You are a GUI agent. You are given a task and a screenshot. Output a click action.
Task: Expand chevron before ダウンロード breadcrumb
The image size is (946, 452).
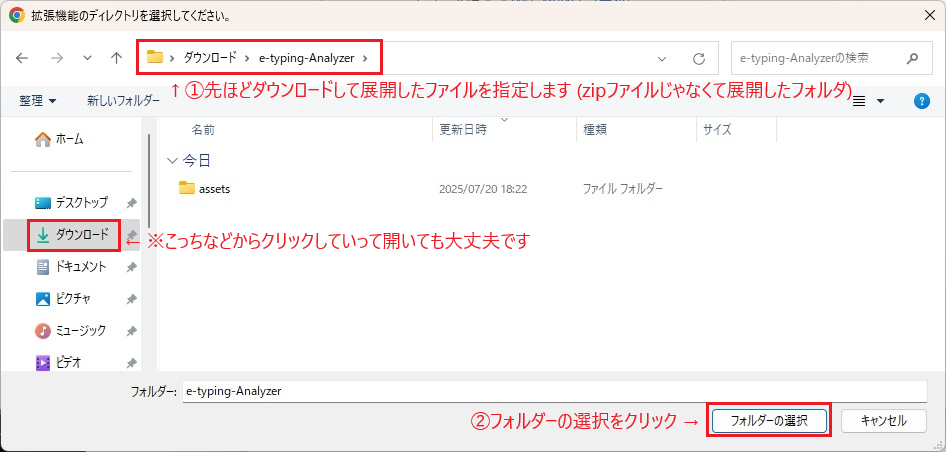173,58
